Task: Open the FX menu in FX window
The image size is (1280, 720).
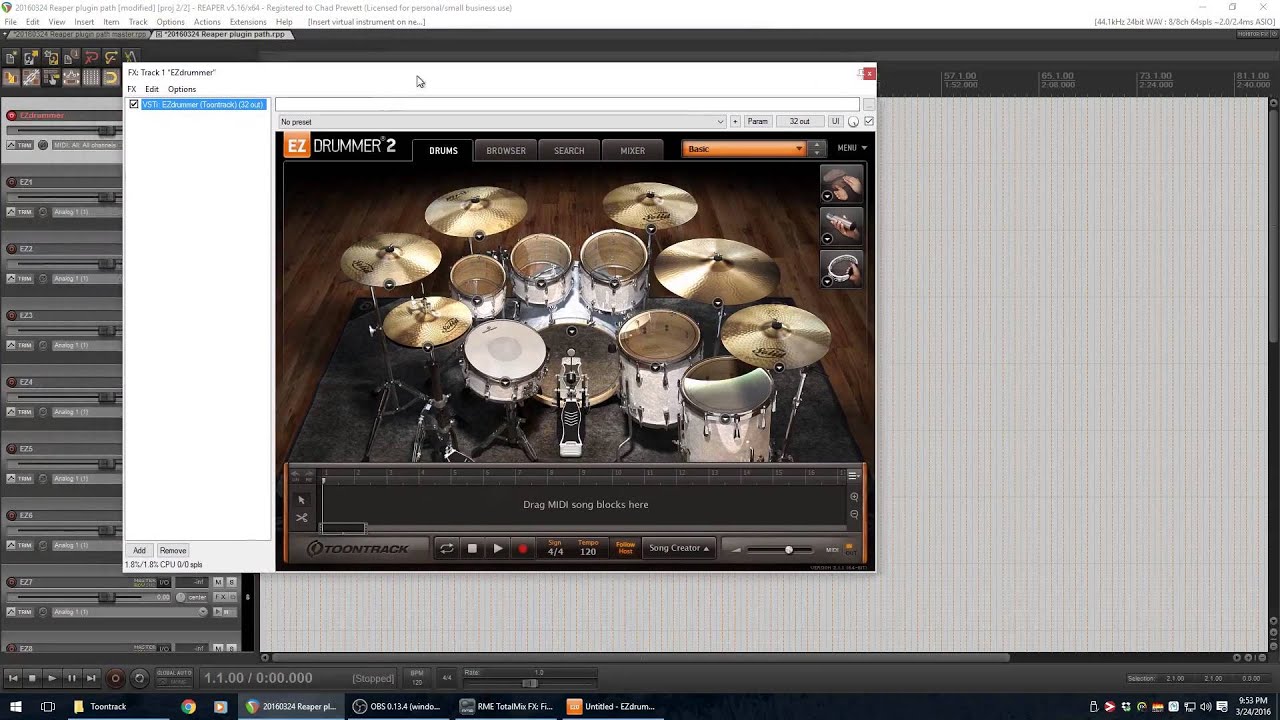Action: point(131,89)
